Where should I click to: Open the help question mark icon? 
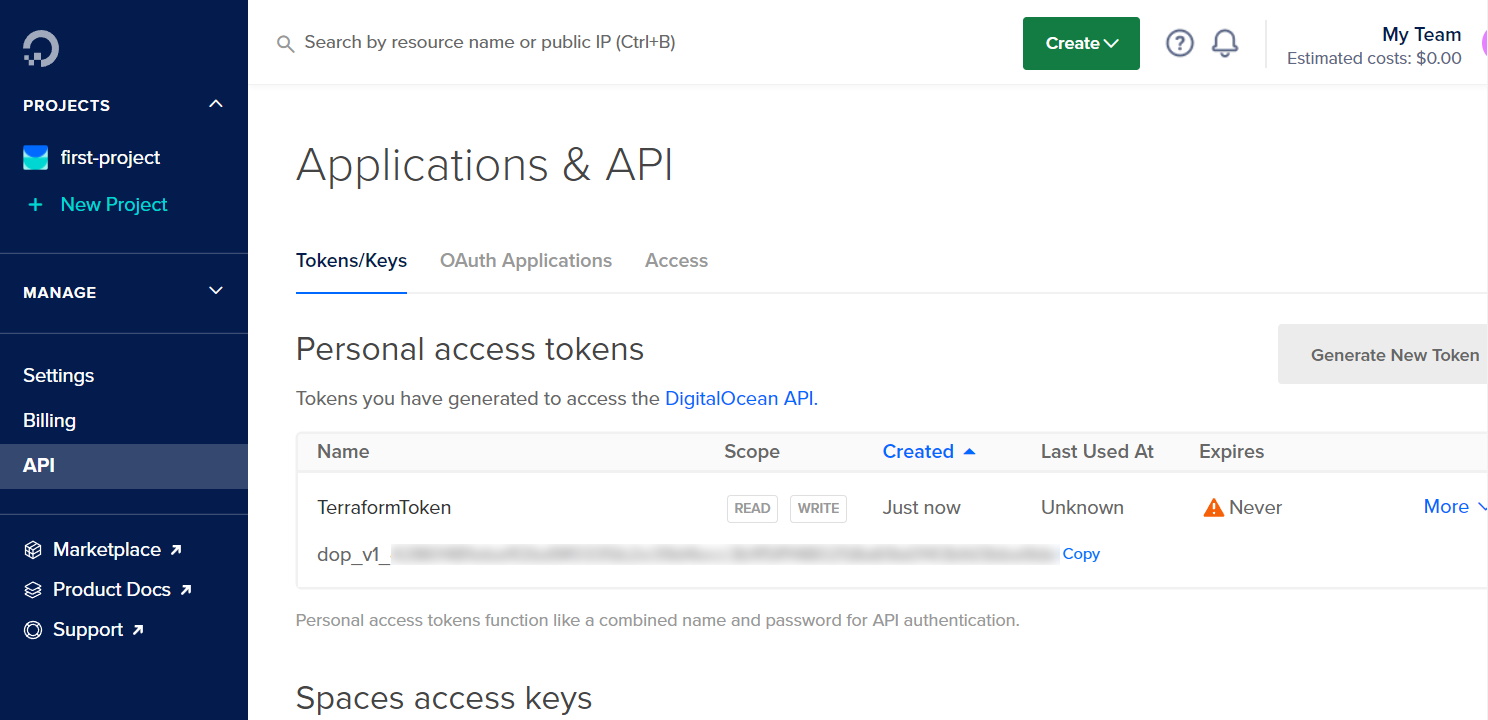[1180, 43]
